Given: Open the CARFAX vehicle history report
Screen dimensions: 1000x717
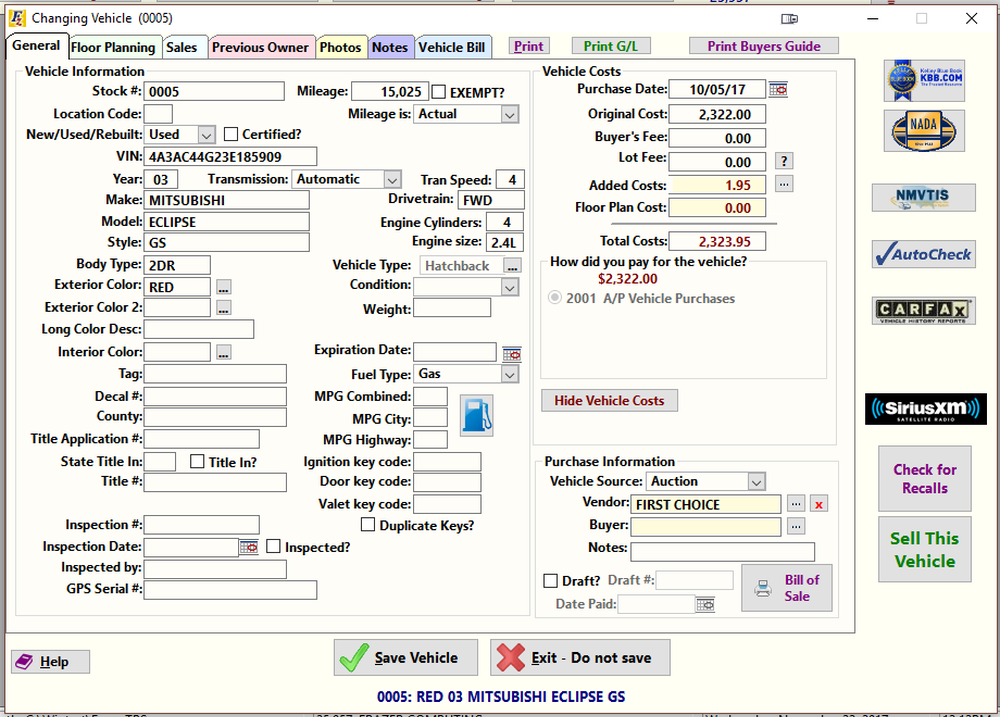Looking at the screenshot, I should pyautogui.click(x=922, y=310).
